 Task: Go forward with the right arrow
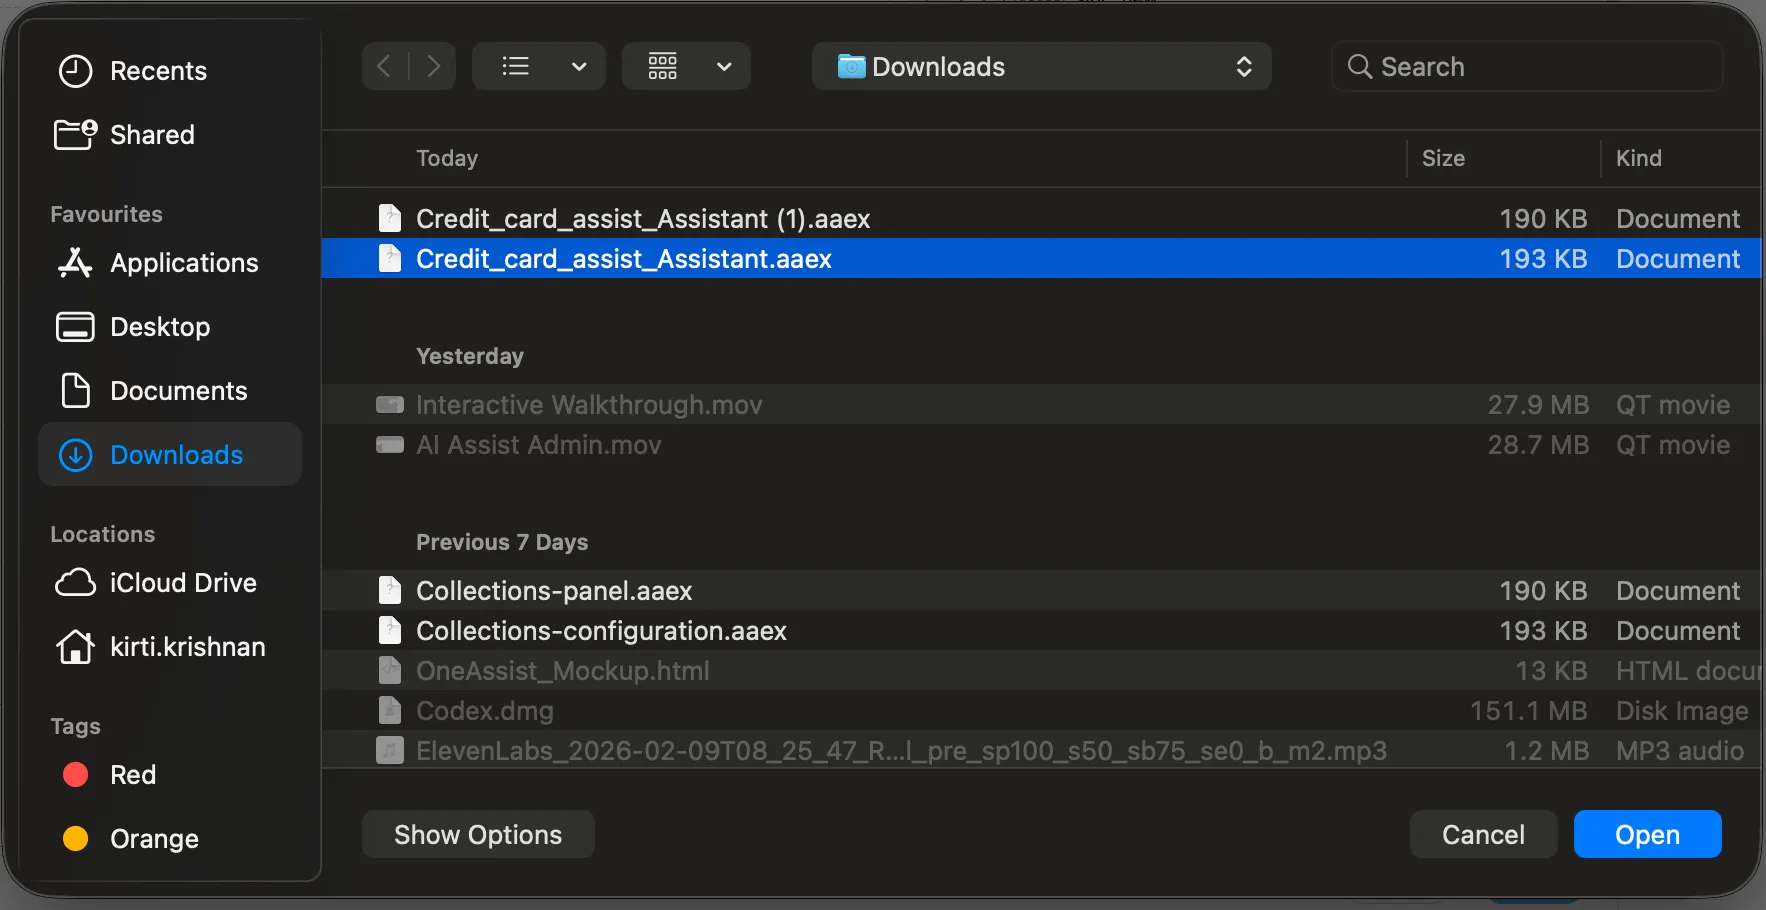[433, 66]
